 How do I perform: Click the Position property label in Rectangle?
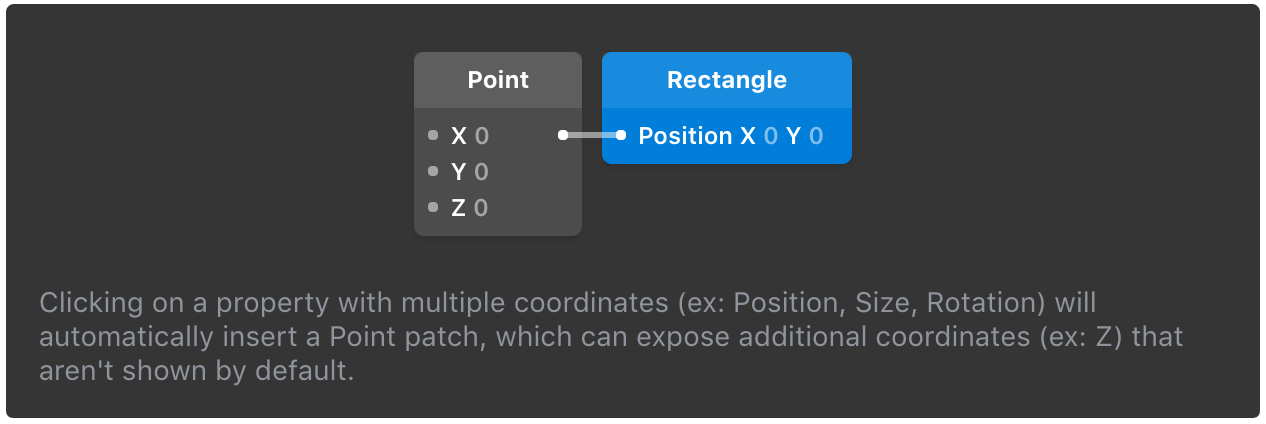685,136
